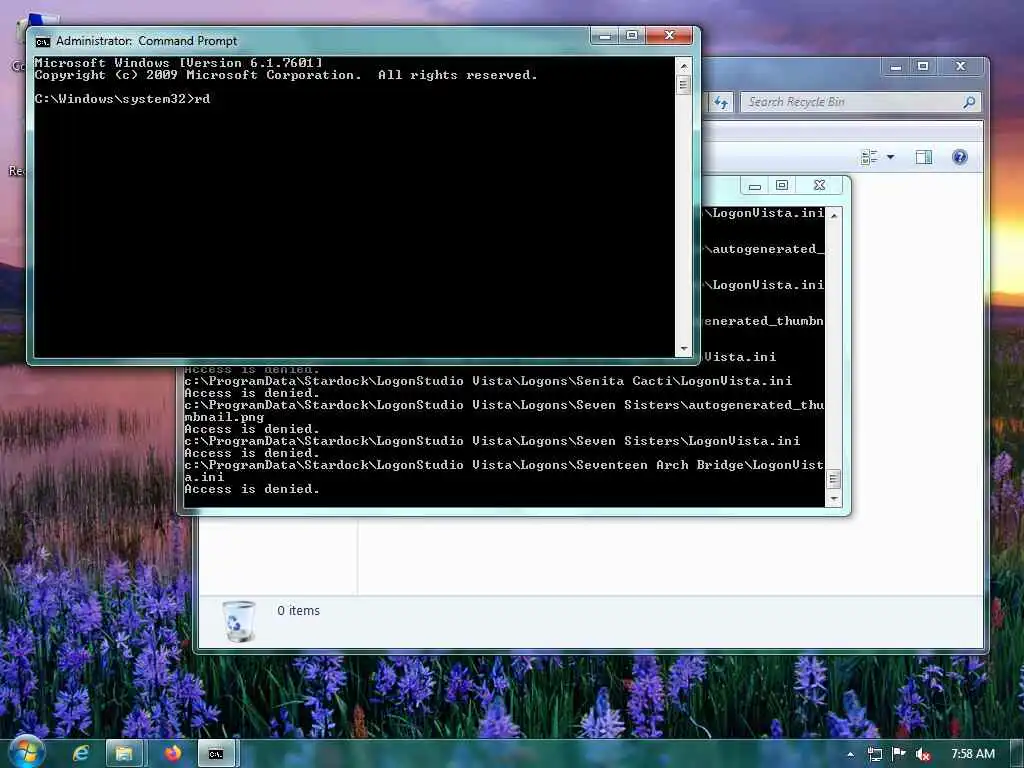Open the view options dropdown arrow
This screenshot has height=768, width=1024.
(890, 157)
